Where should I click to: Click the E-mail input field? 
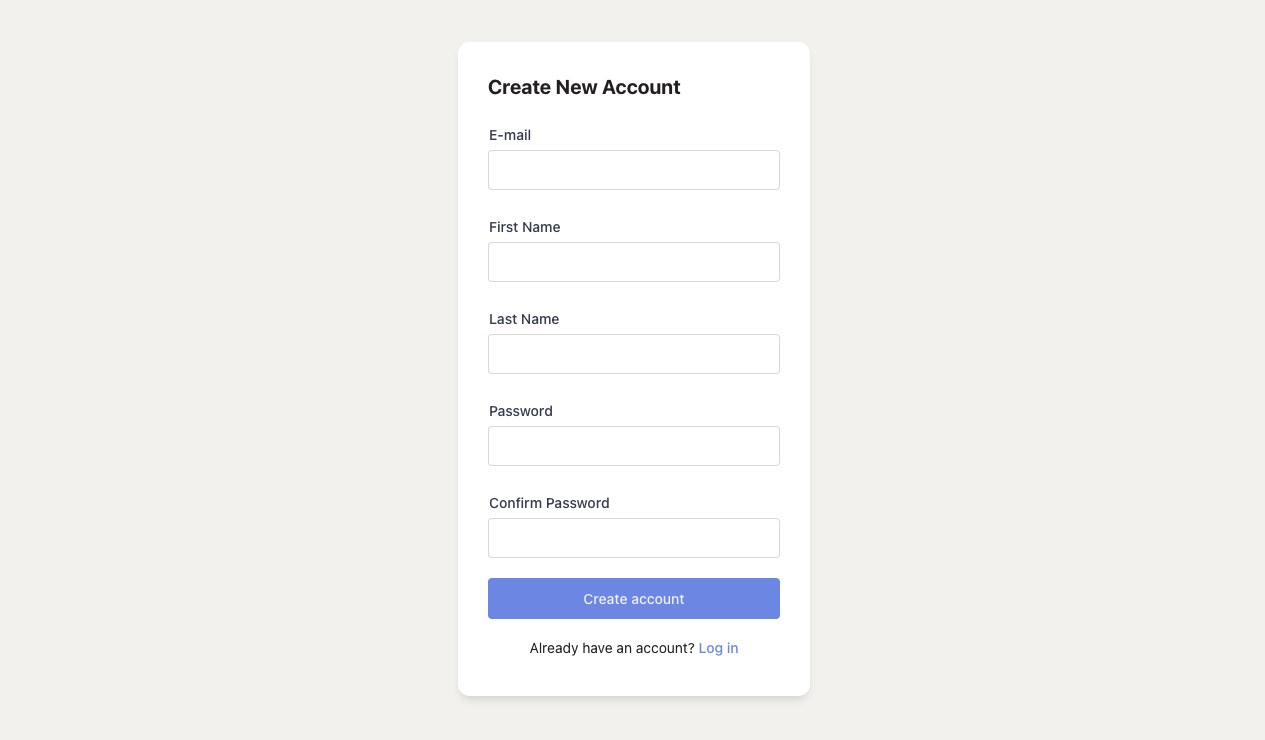(634, 169)
